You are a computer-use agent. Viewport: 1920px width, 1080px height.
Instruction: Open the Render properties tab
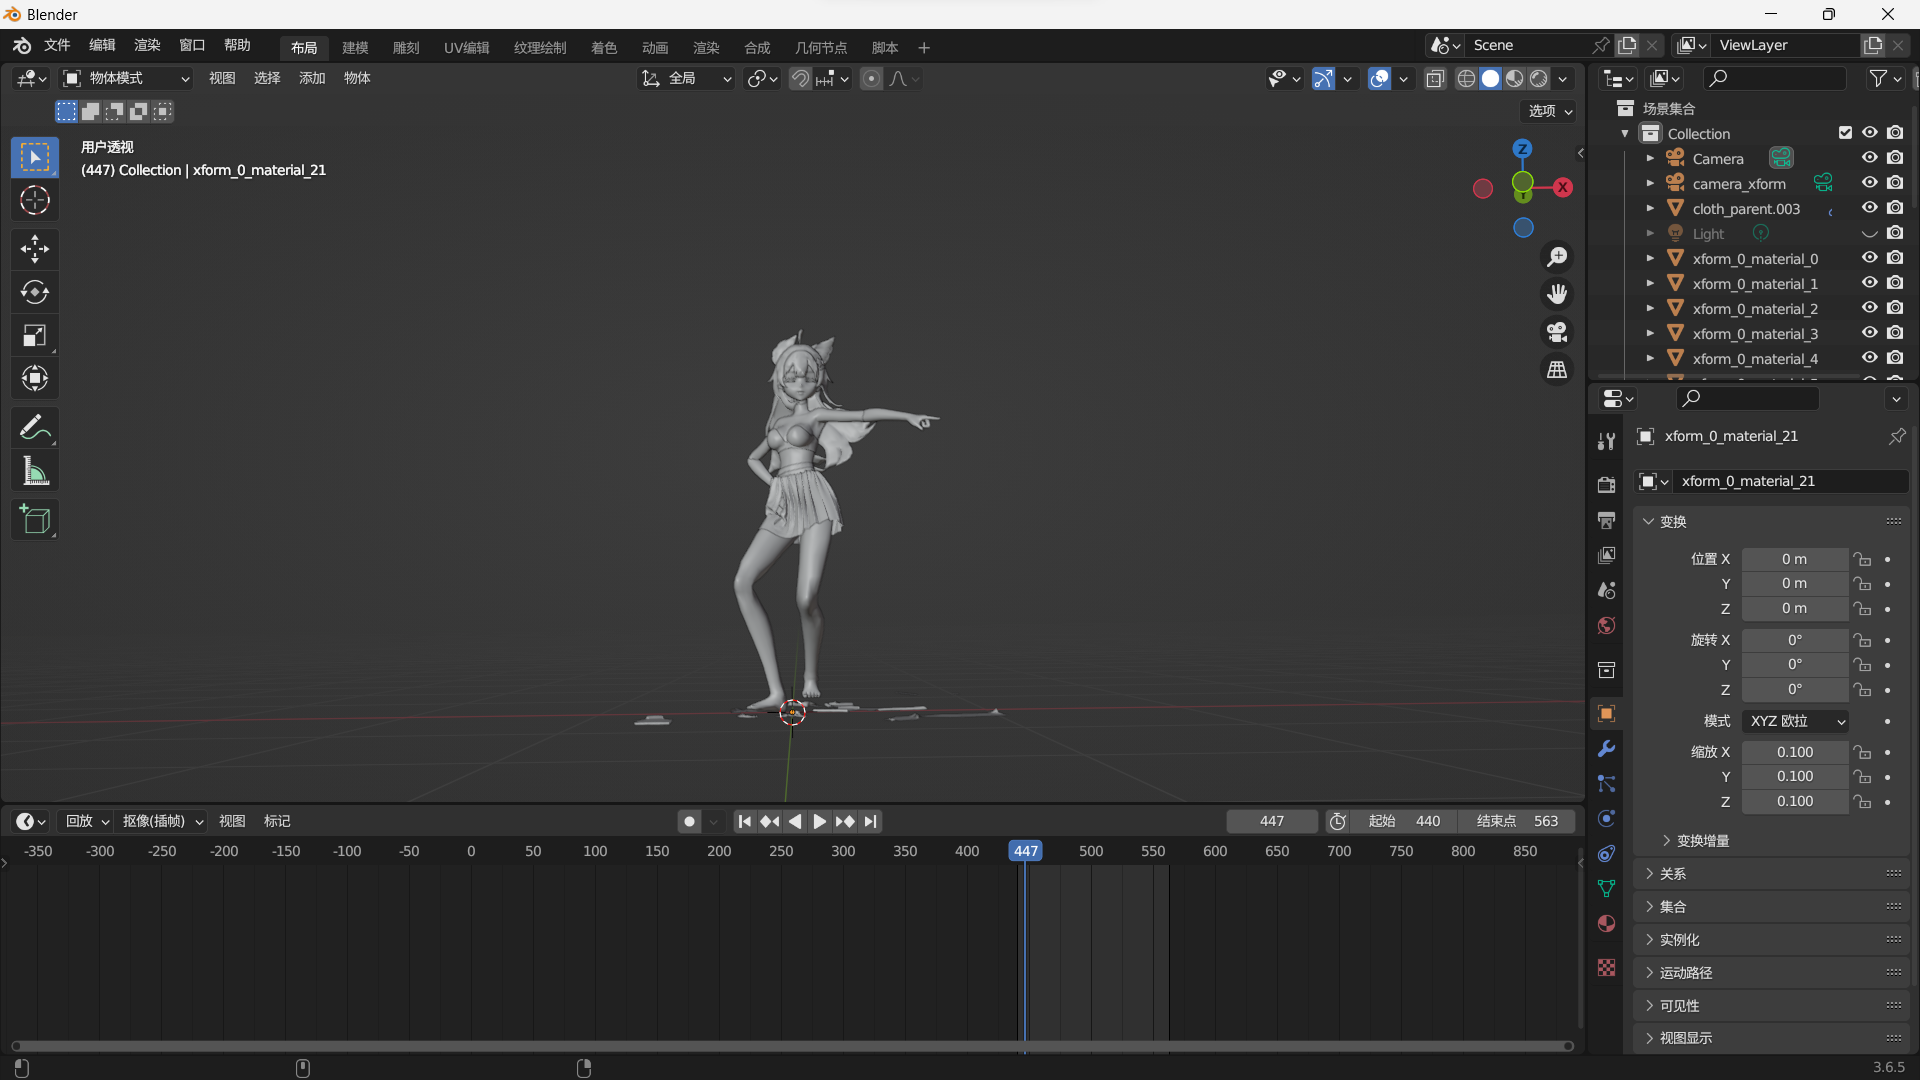coord(1606,485)
